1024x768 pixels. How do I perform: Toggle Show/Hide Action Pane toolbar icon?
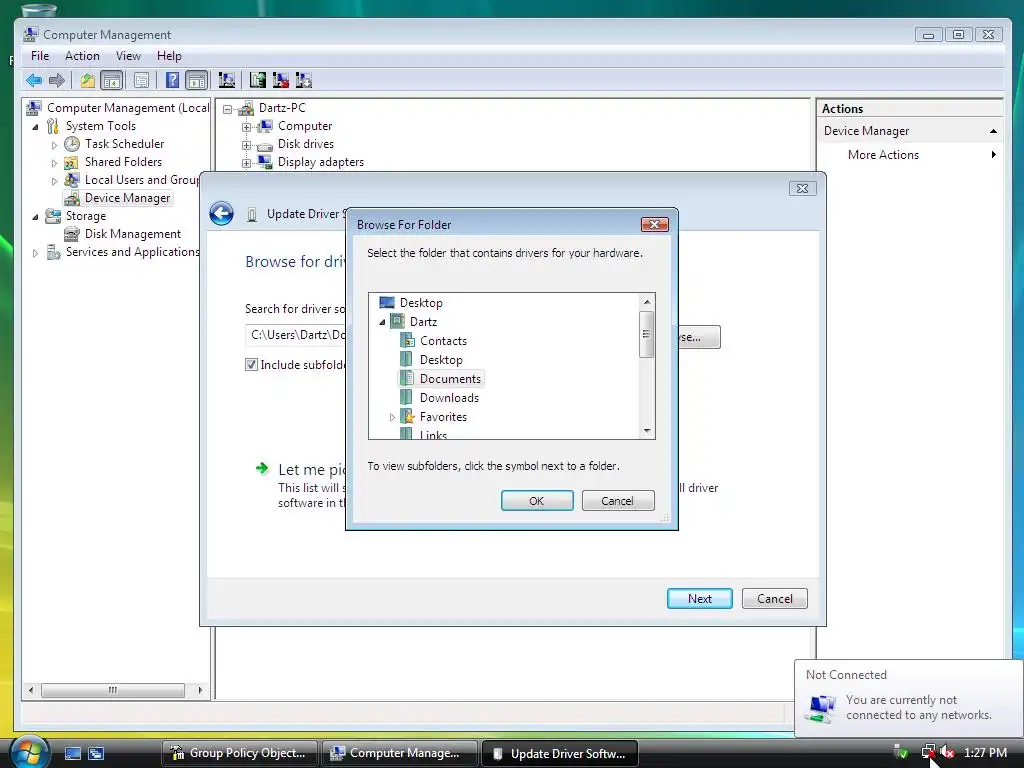pos(197,80)
